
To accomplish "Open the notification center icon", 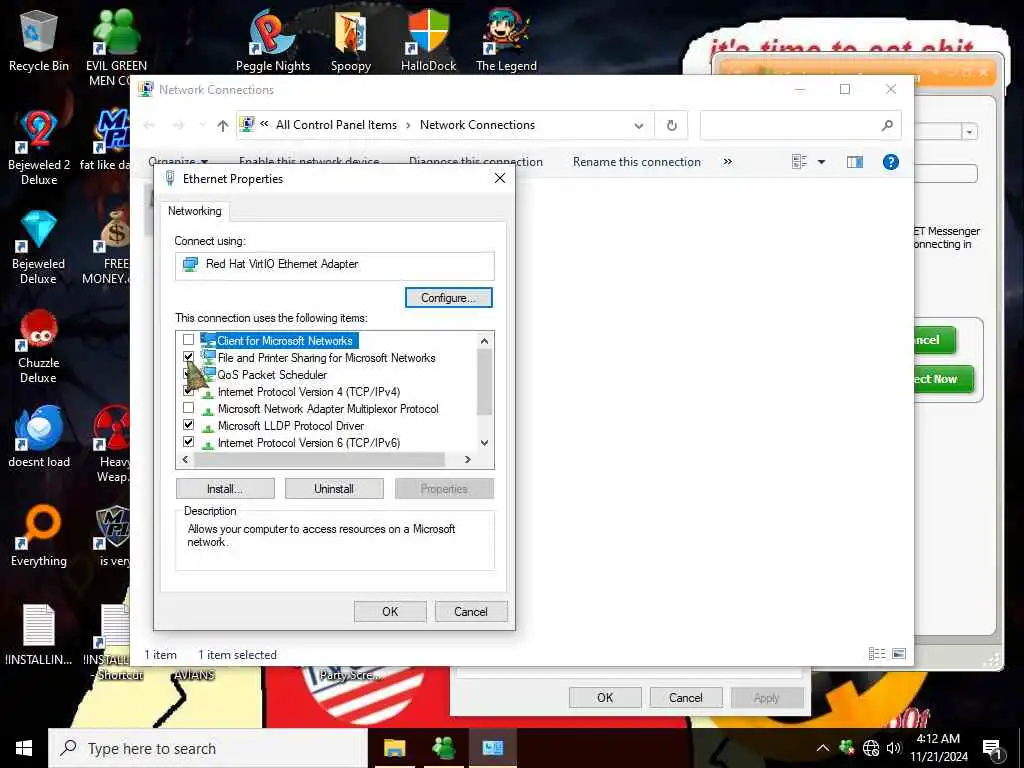I will pos(993,749).
